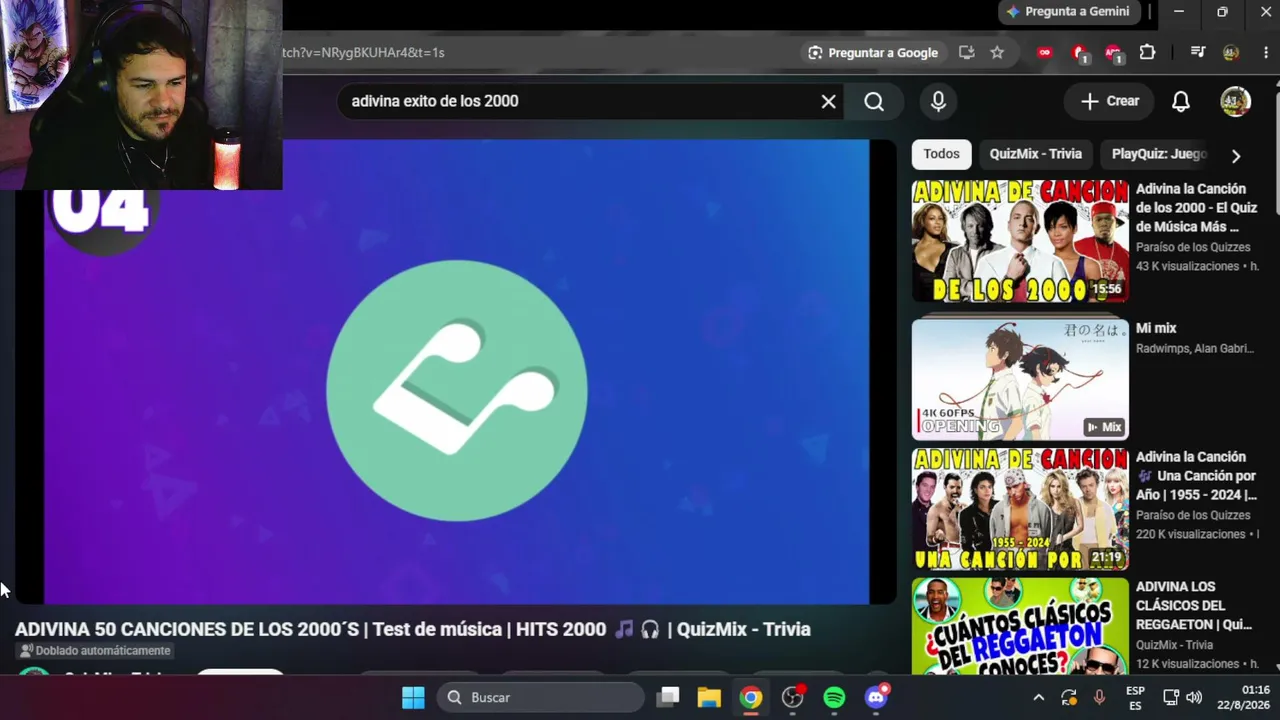Open the Windows Start menu

tap(413, 697)
